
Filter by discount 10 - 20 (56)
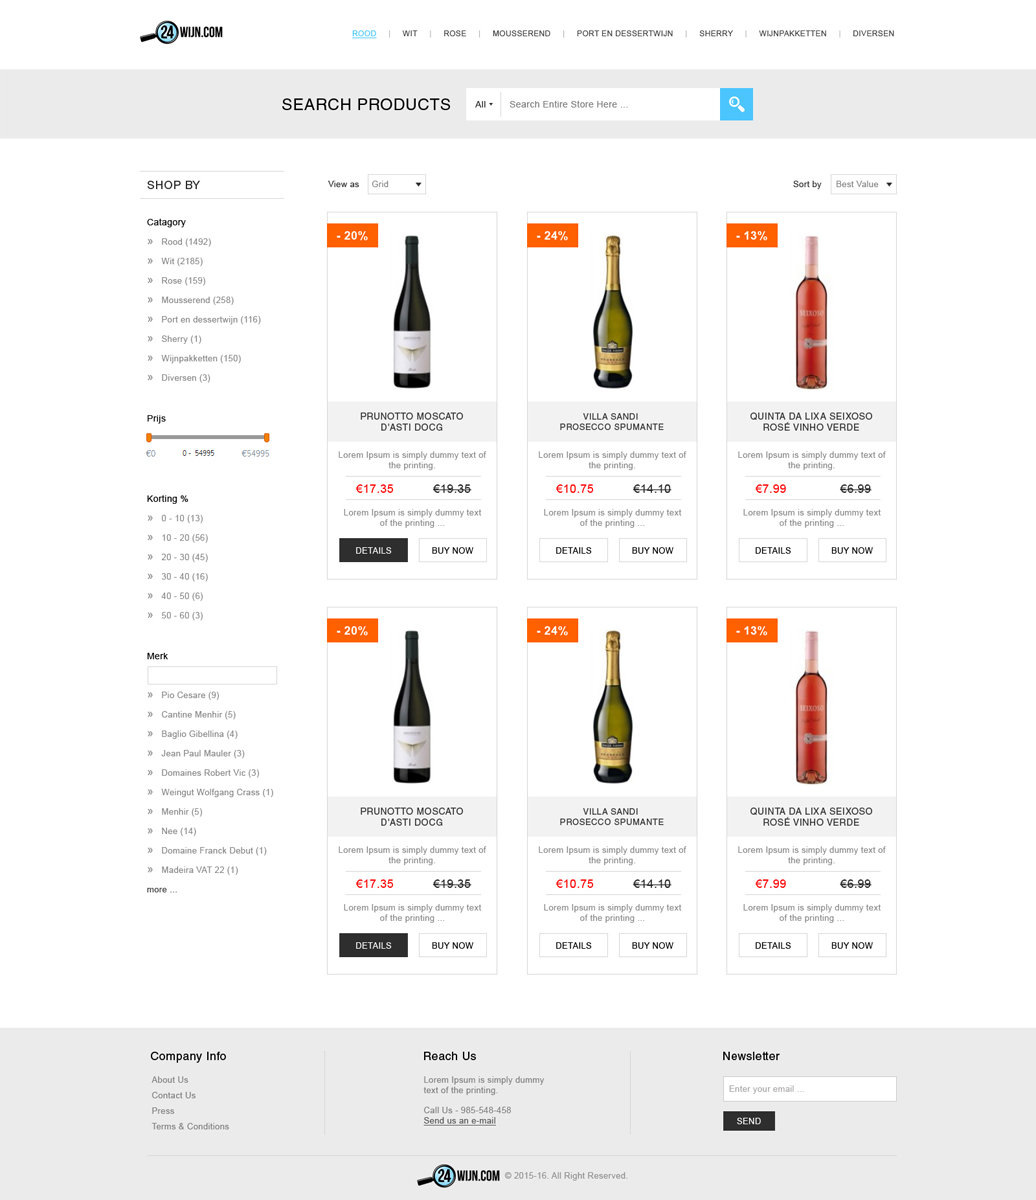pyautogui.click(x=185, y=538)
